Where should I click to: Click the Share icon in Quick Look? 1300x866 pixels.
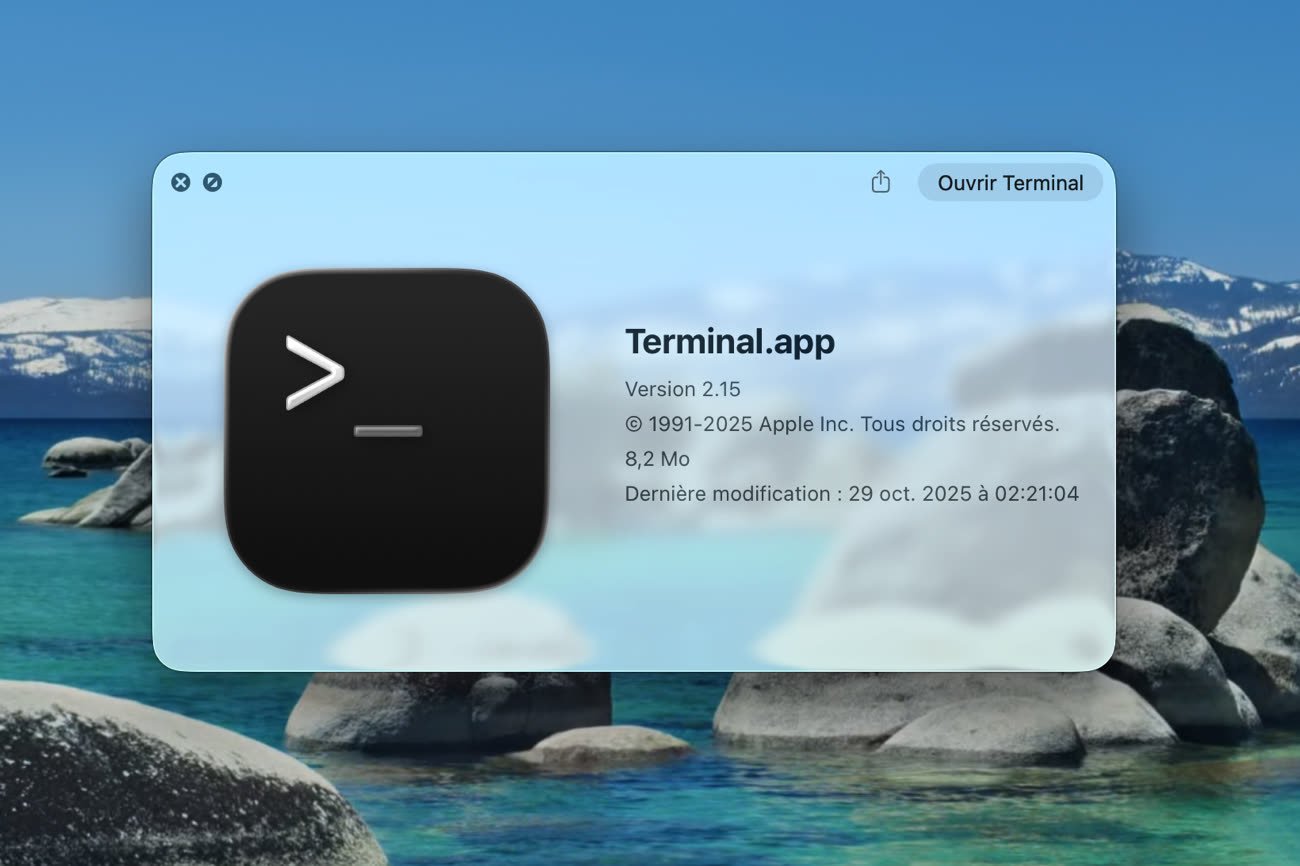(x=880, y=182)
